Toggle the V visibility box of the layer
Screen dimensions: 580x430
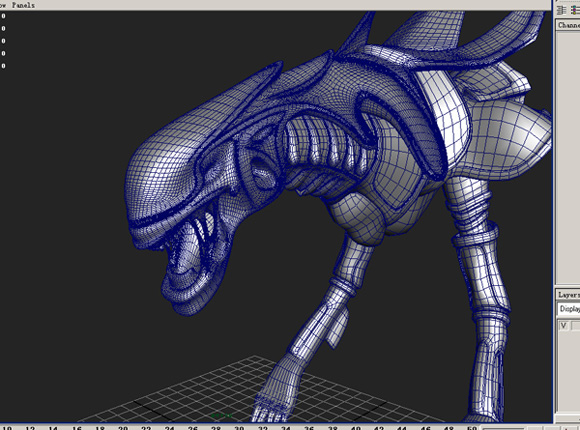point(563,326)
